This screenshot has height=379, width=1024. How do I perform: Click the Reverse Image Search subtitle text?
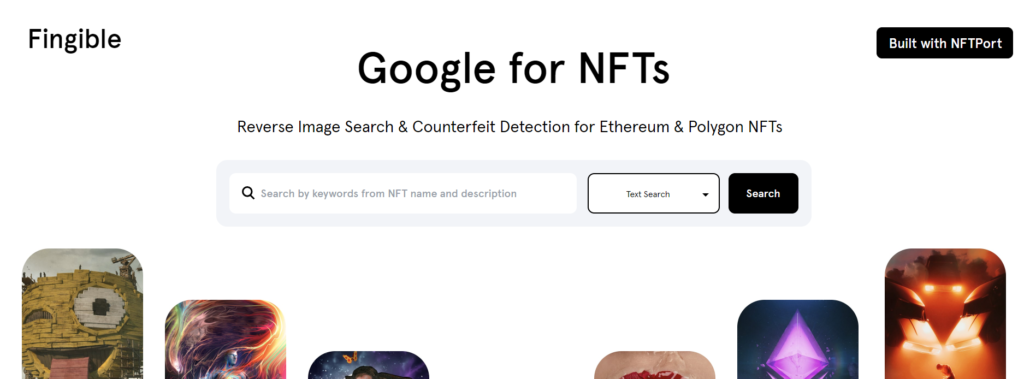tap(509, 127)
